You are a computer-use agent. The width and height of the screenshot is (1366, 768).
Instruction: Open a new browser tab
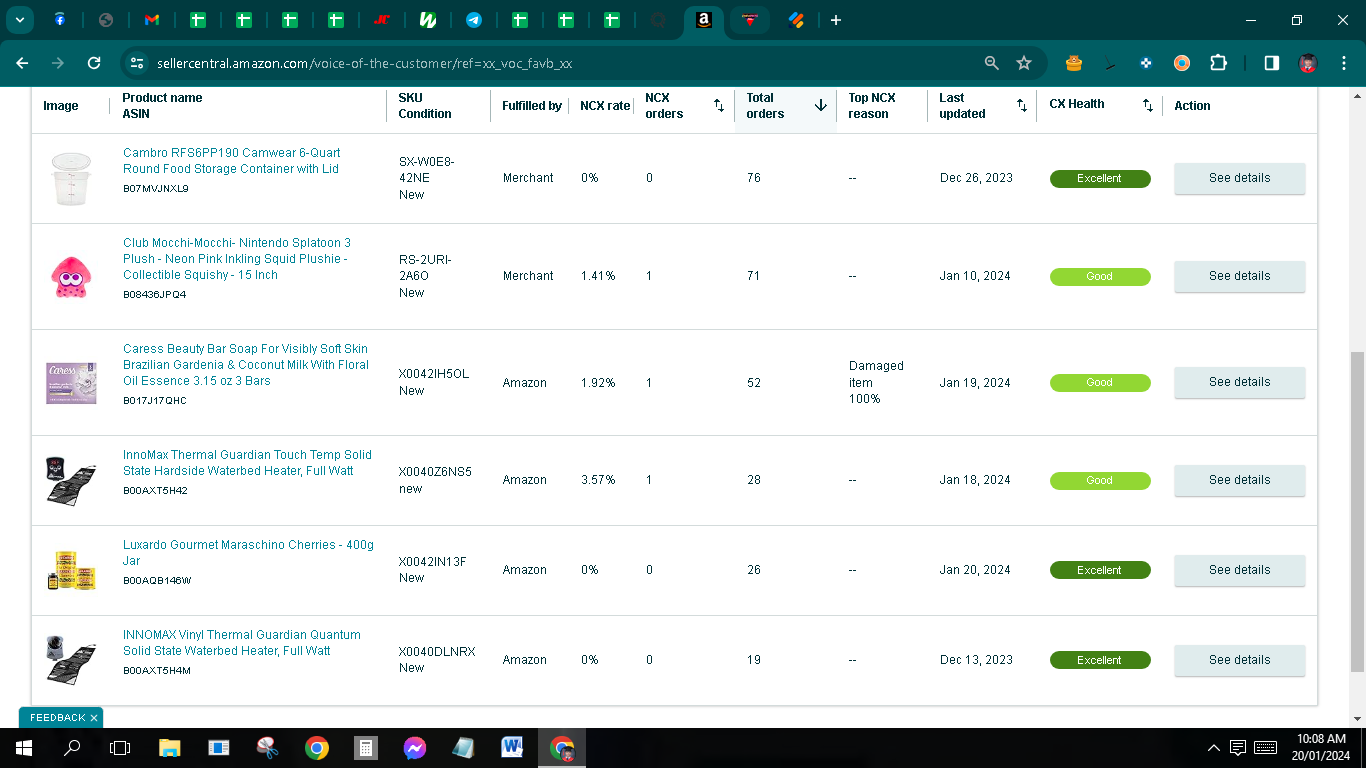(x=836, y=20)
